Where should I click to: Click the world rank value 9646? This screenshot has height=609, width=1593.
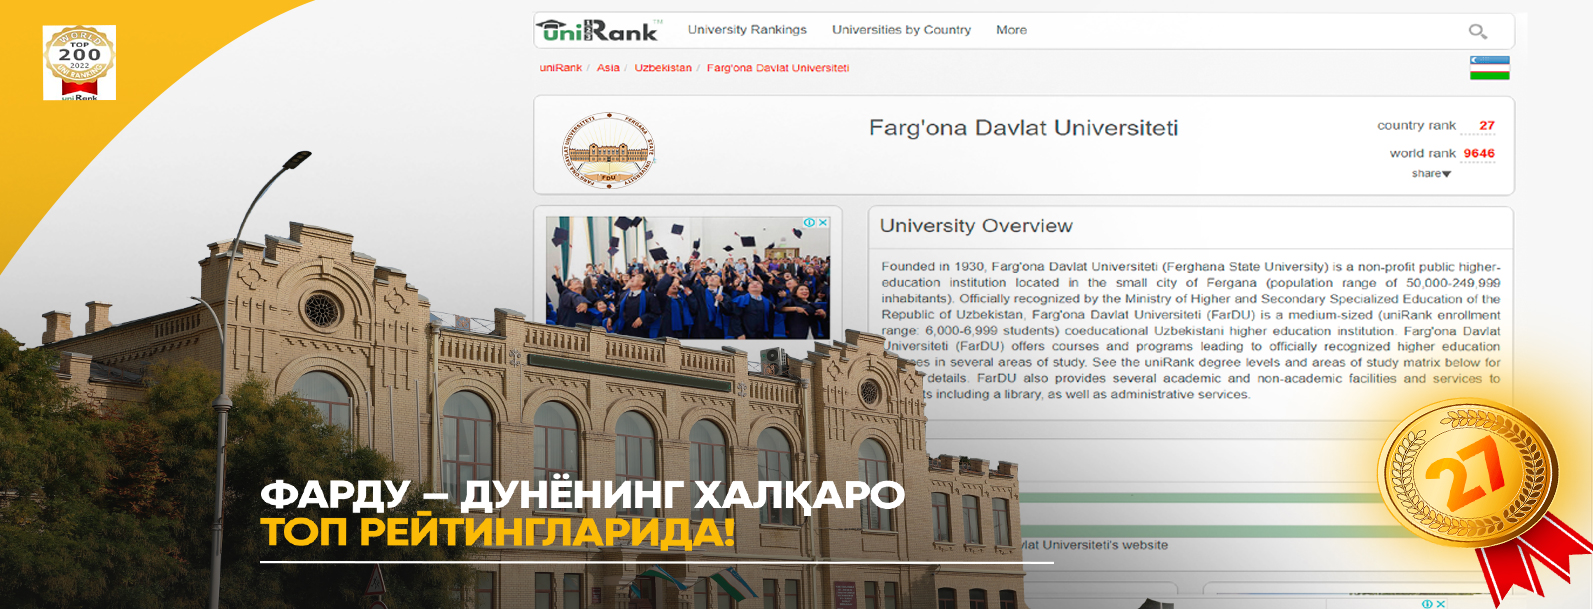(1479, 154)
